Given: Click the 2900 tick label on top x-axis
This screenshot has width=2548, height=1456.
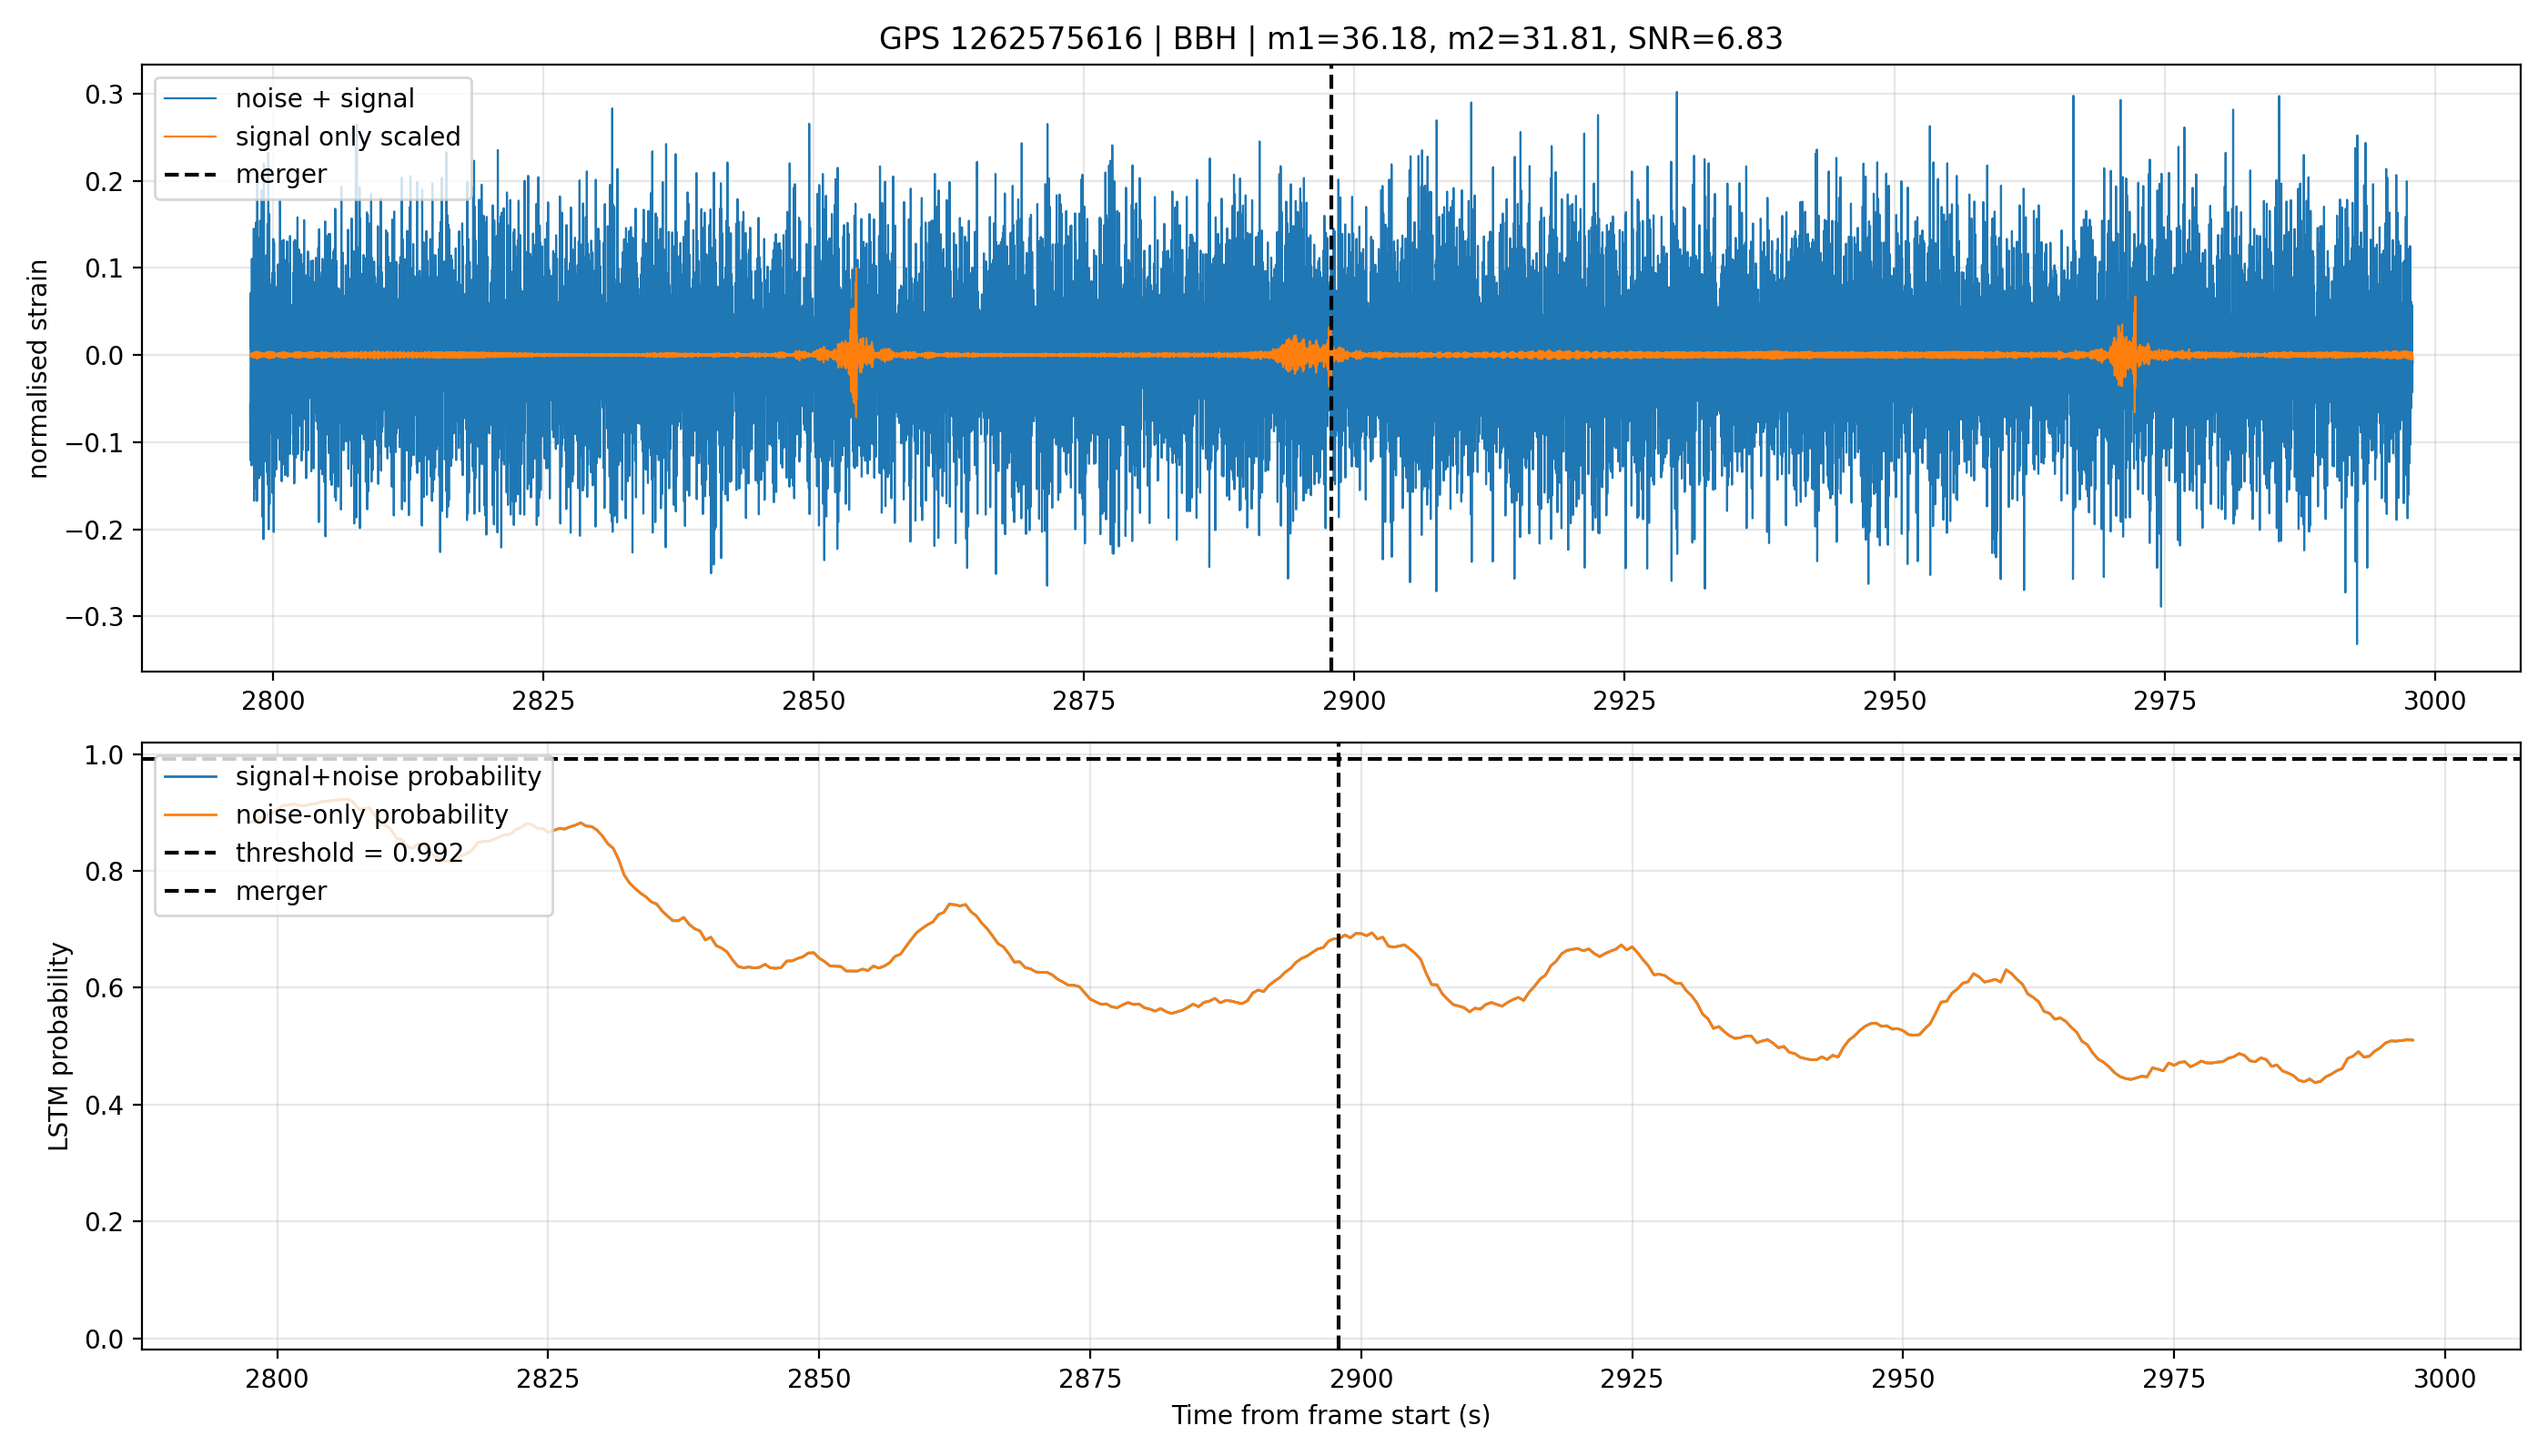Looking at the screenshot, I should (1354, 701).
